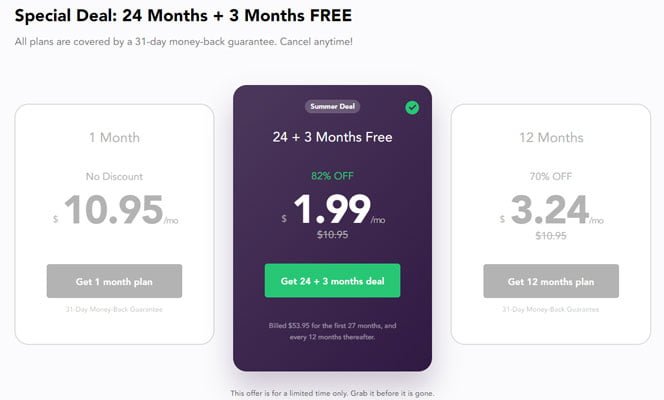Click the money-back guarantee text under 12 months plan
664x400 pixels.
(x=551, y=309)
